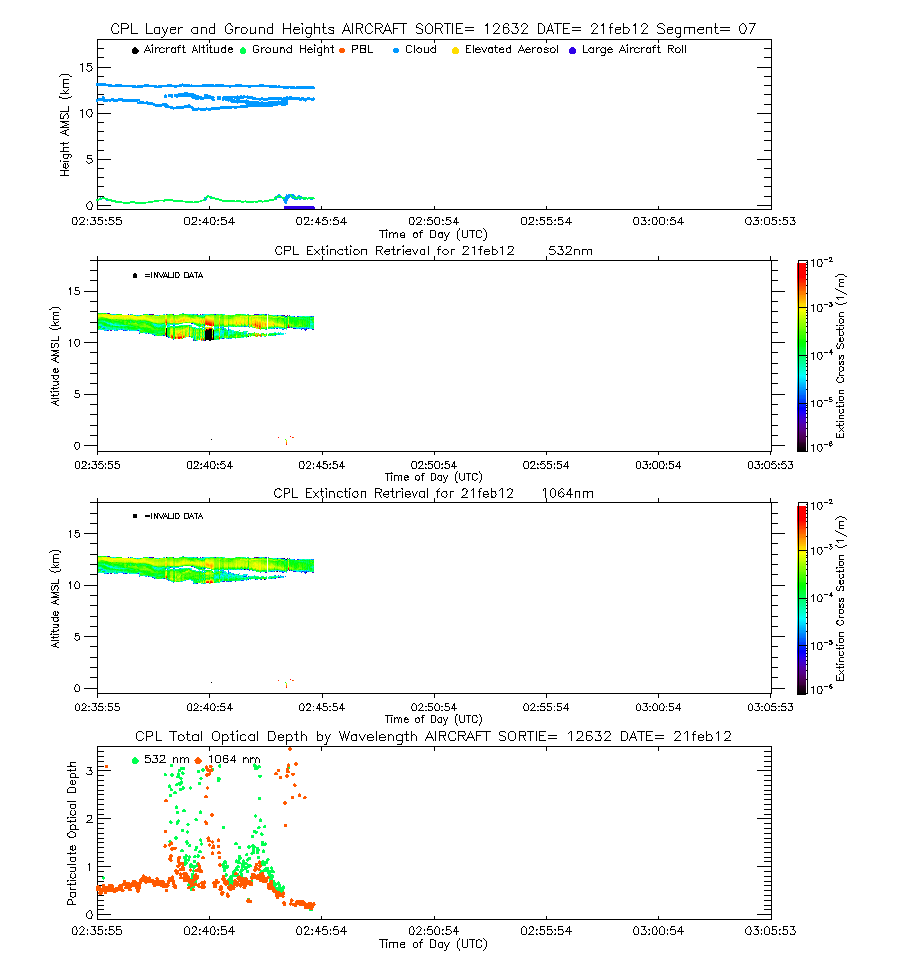
Task: Click 'Time of Day (UTC)' under the top plot
Action: coord(433,234)
